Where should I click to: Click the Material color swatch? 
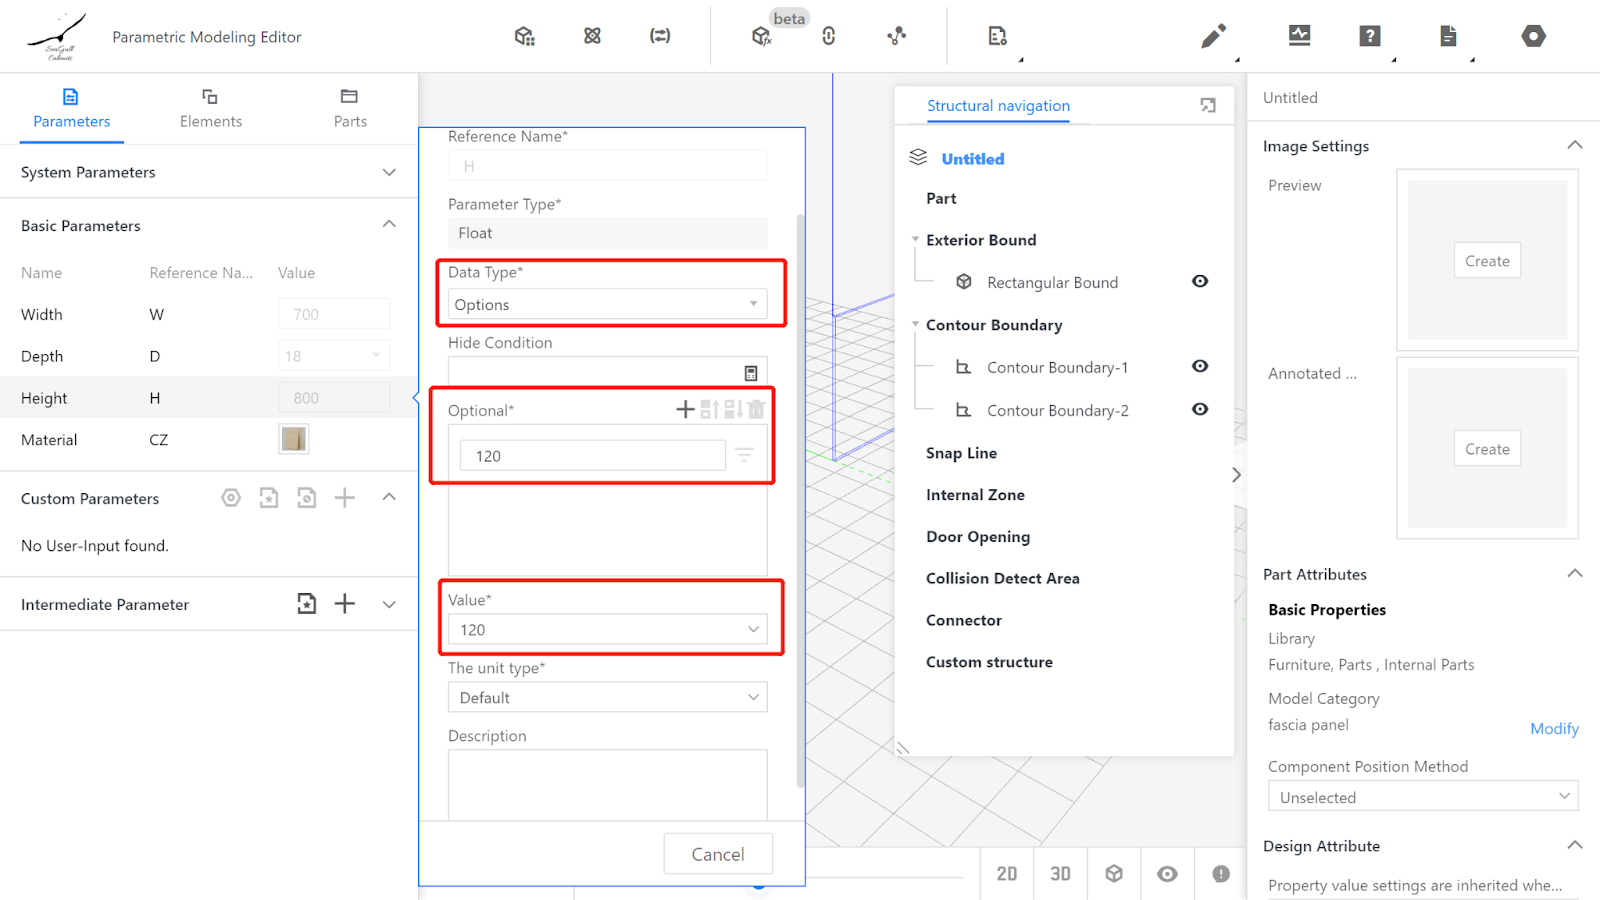pos(294,439)
